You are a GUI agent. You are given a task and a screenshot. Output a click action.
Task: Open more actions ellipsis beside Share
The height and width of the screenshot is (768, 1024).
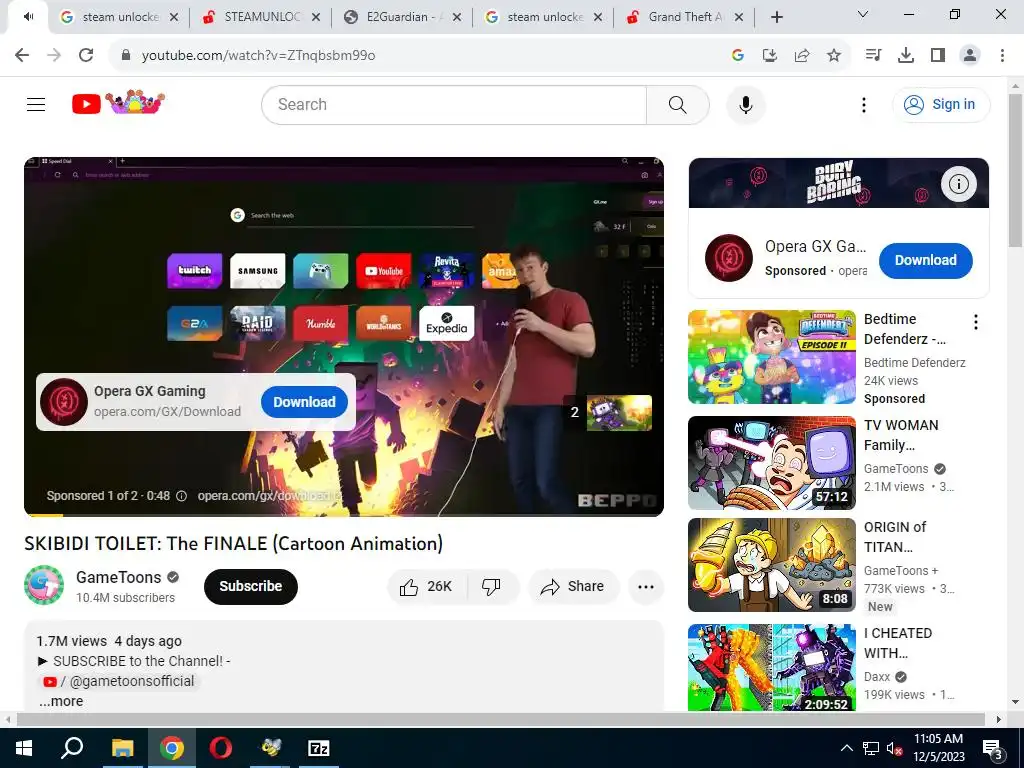tap(645, 586)
